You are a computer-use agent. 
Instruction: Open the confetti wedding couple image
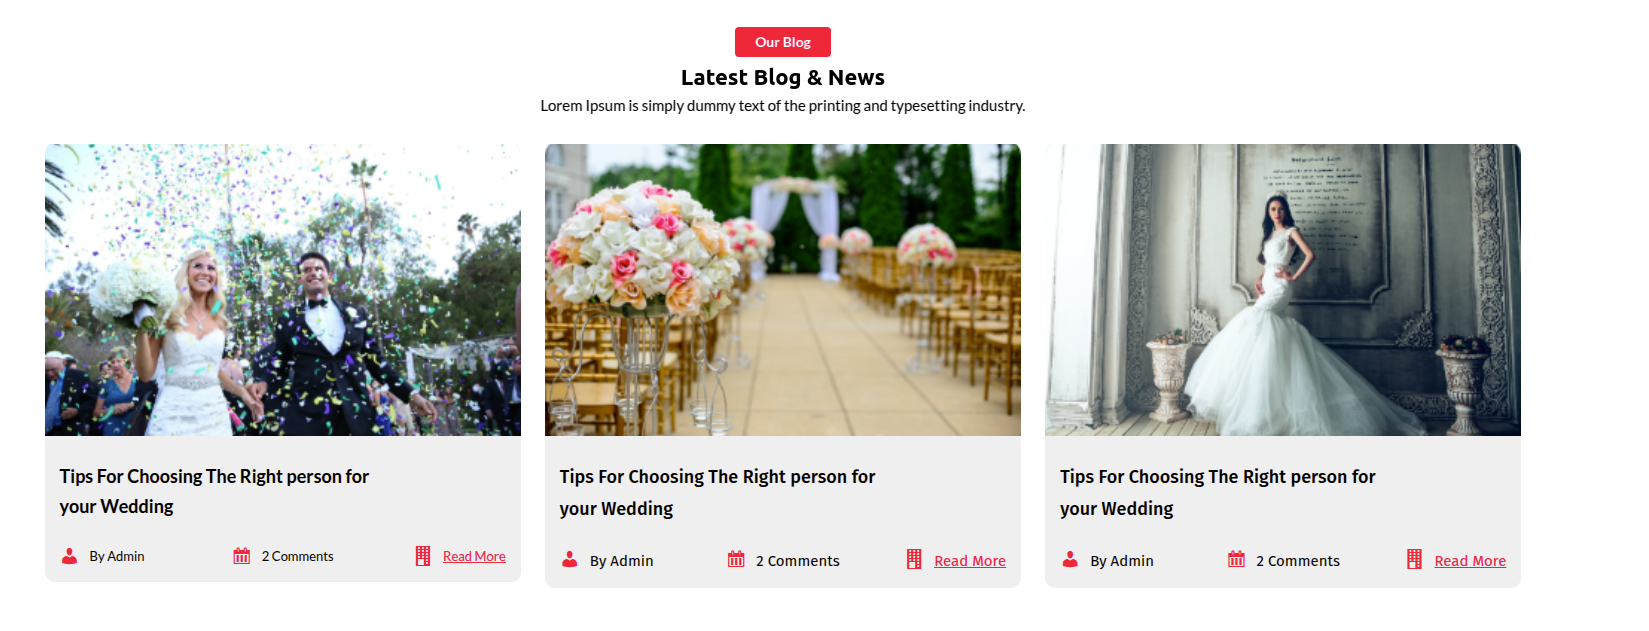(x=283, y=290)
